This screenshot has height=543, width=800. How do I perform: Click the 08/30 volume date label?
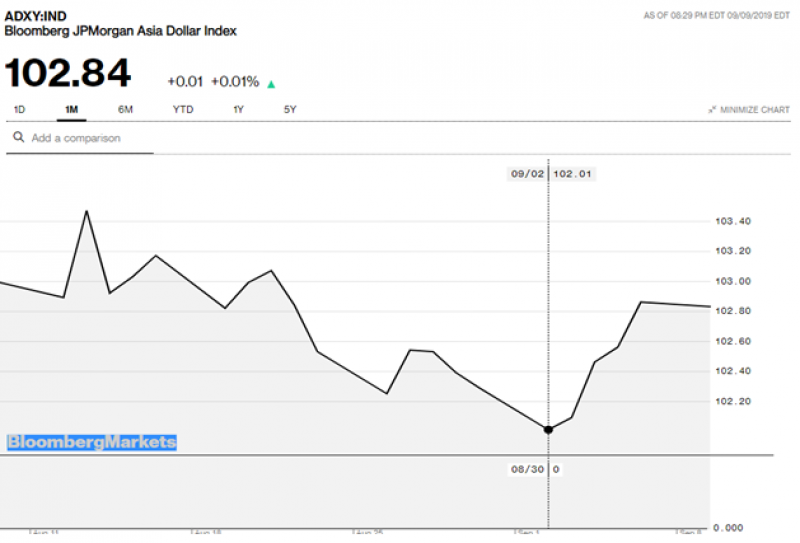528,469
